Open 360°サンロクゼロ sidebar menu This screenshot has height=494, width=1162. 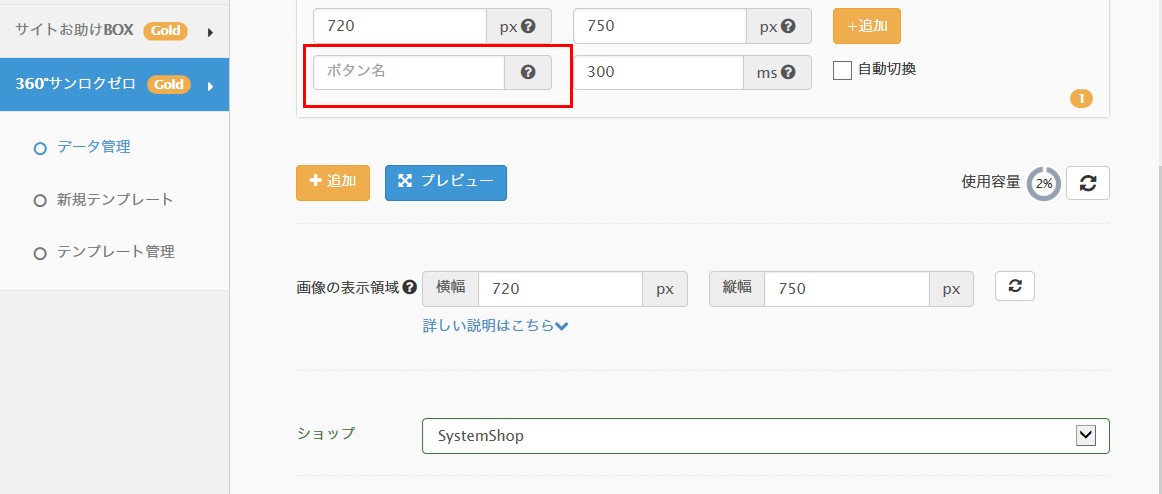[114, 84]
